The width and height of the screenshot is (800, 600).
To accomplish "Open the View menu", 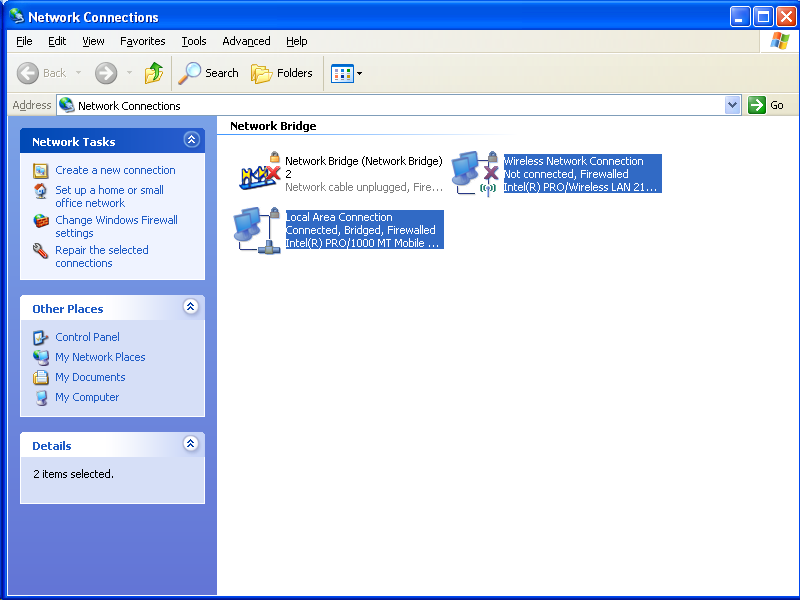I will (93, 41).
